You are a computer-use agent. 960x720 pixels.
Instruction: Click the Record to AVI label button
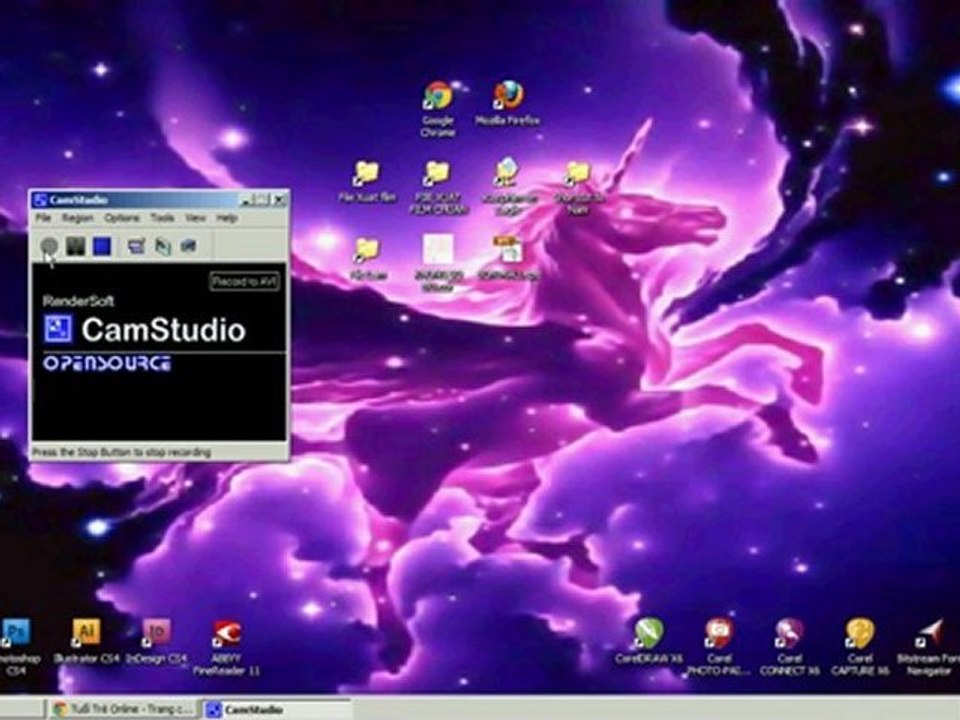tap(244, 282)
